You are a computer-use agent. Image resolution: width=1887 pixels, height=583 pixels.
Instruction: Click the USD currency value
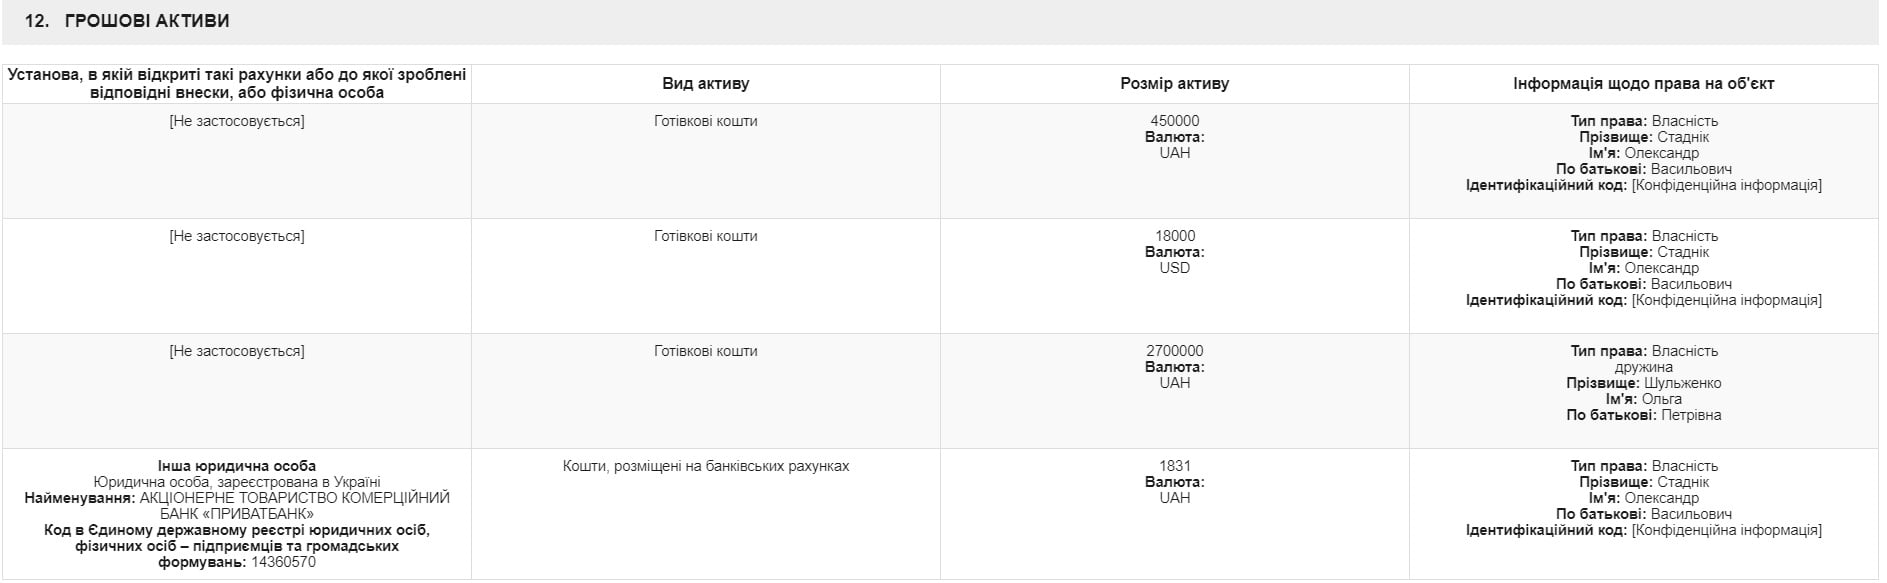point(1174,268)
